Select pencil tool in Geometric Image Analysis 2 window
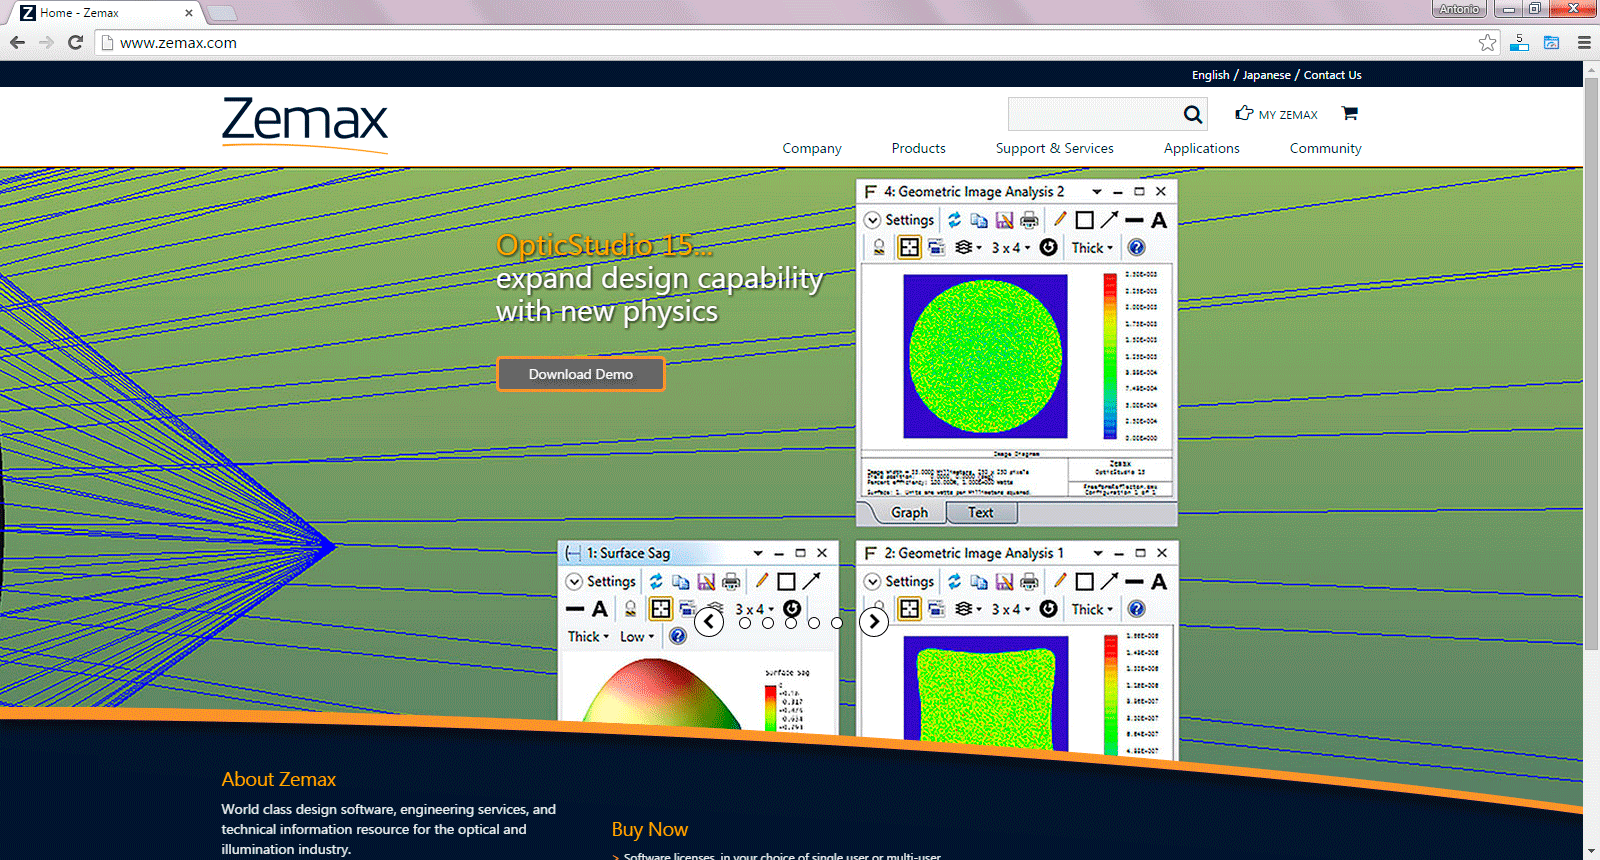1600x860 pixels. [x=1060, y=219]
